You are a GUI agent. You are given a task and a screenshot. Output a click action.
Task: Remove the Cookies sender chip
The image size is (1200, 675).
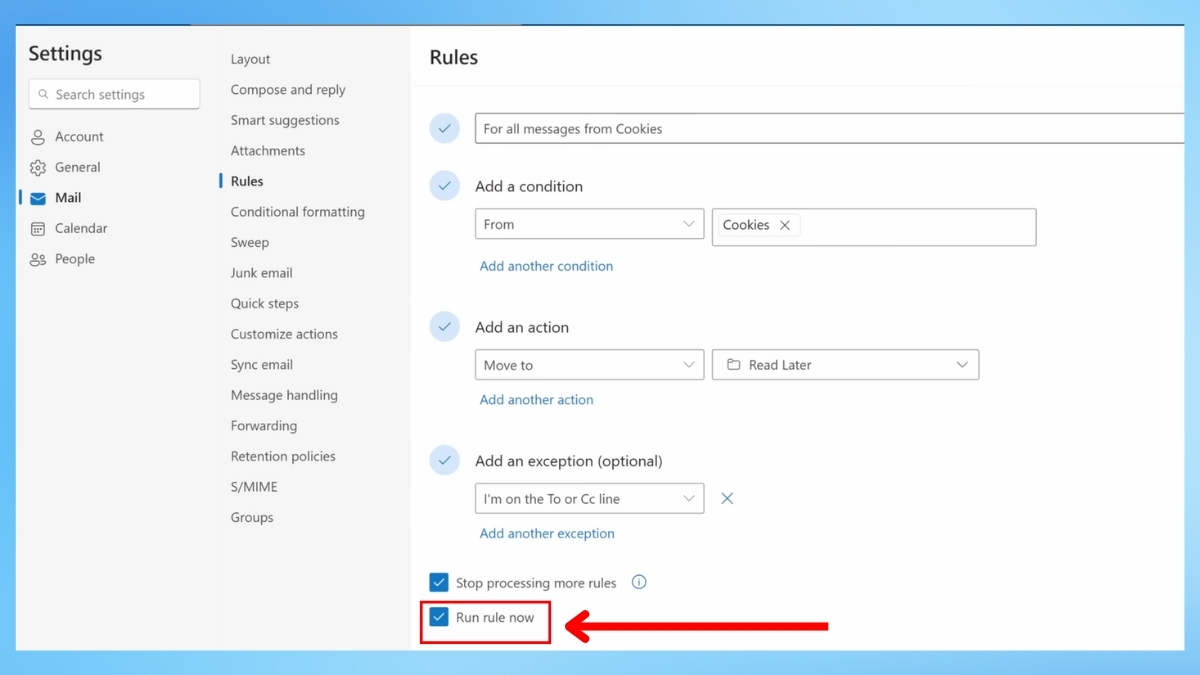[785, 226]
